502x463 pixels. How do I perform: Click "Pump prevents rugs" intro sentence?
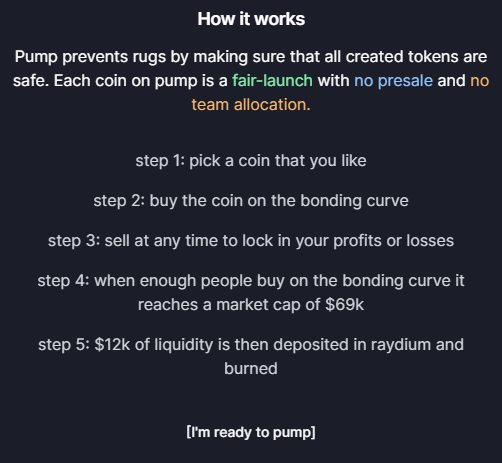point(90,57)
